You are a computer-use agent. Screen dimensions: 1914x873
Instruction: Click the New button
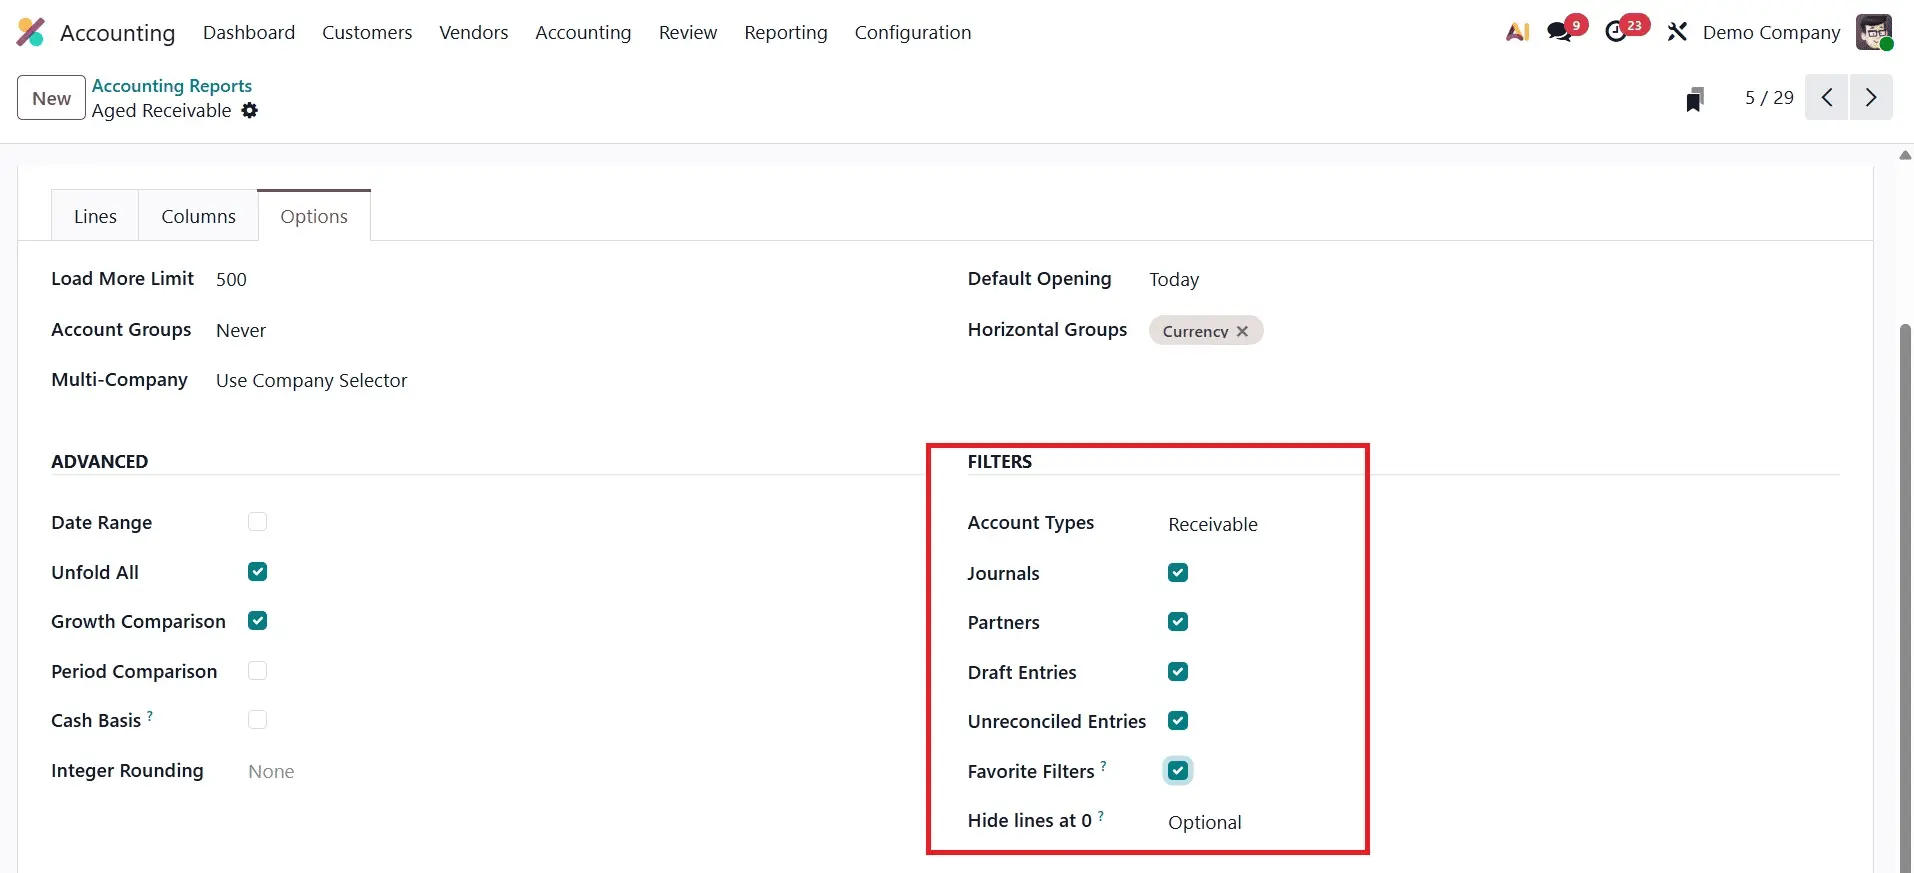pyautogui.click(x=51, y=98)
